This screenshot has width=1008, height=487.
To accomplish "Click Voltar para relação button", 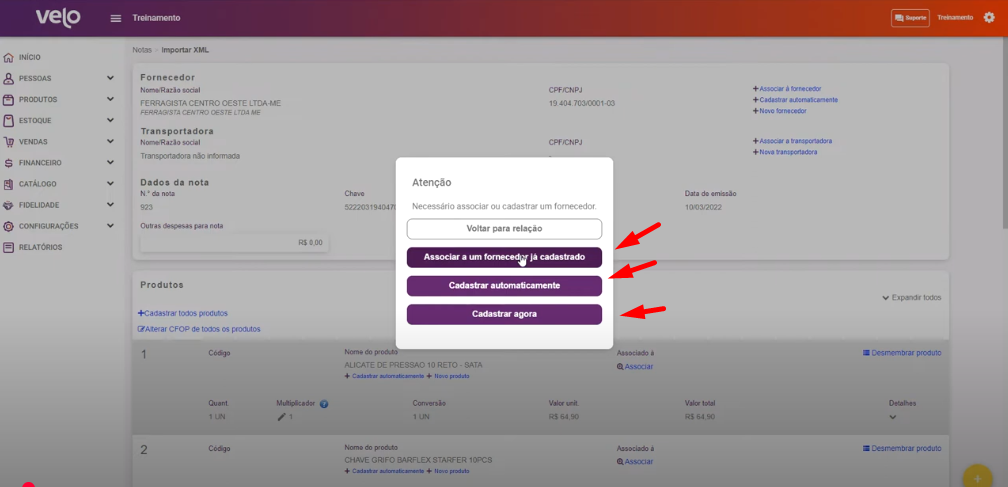I will (x=504, y=229).
